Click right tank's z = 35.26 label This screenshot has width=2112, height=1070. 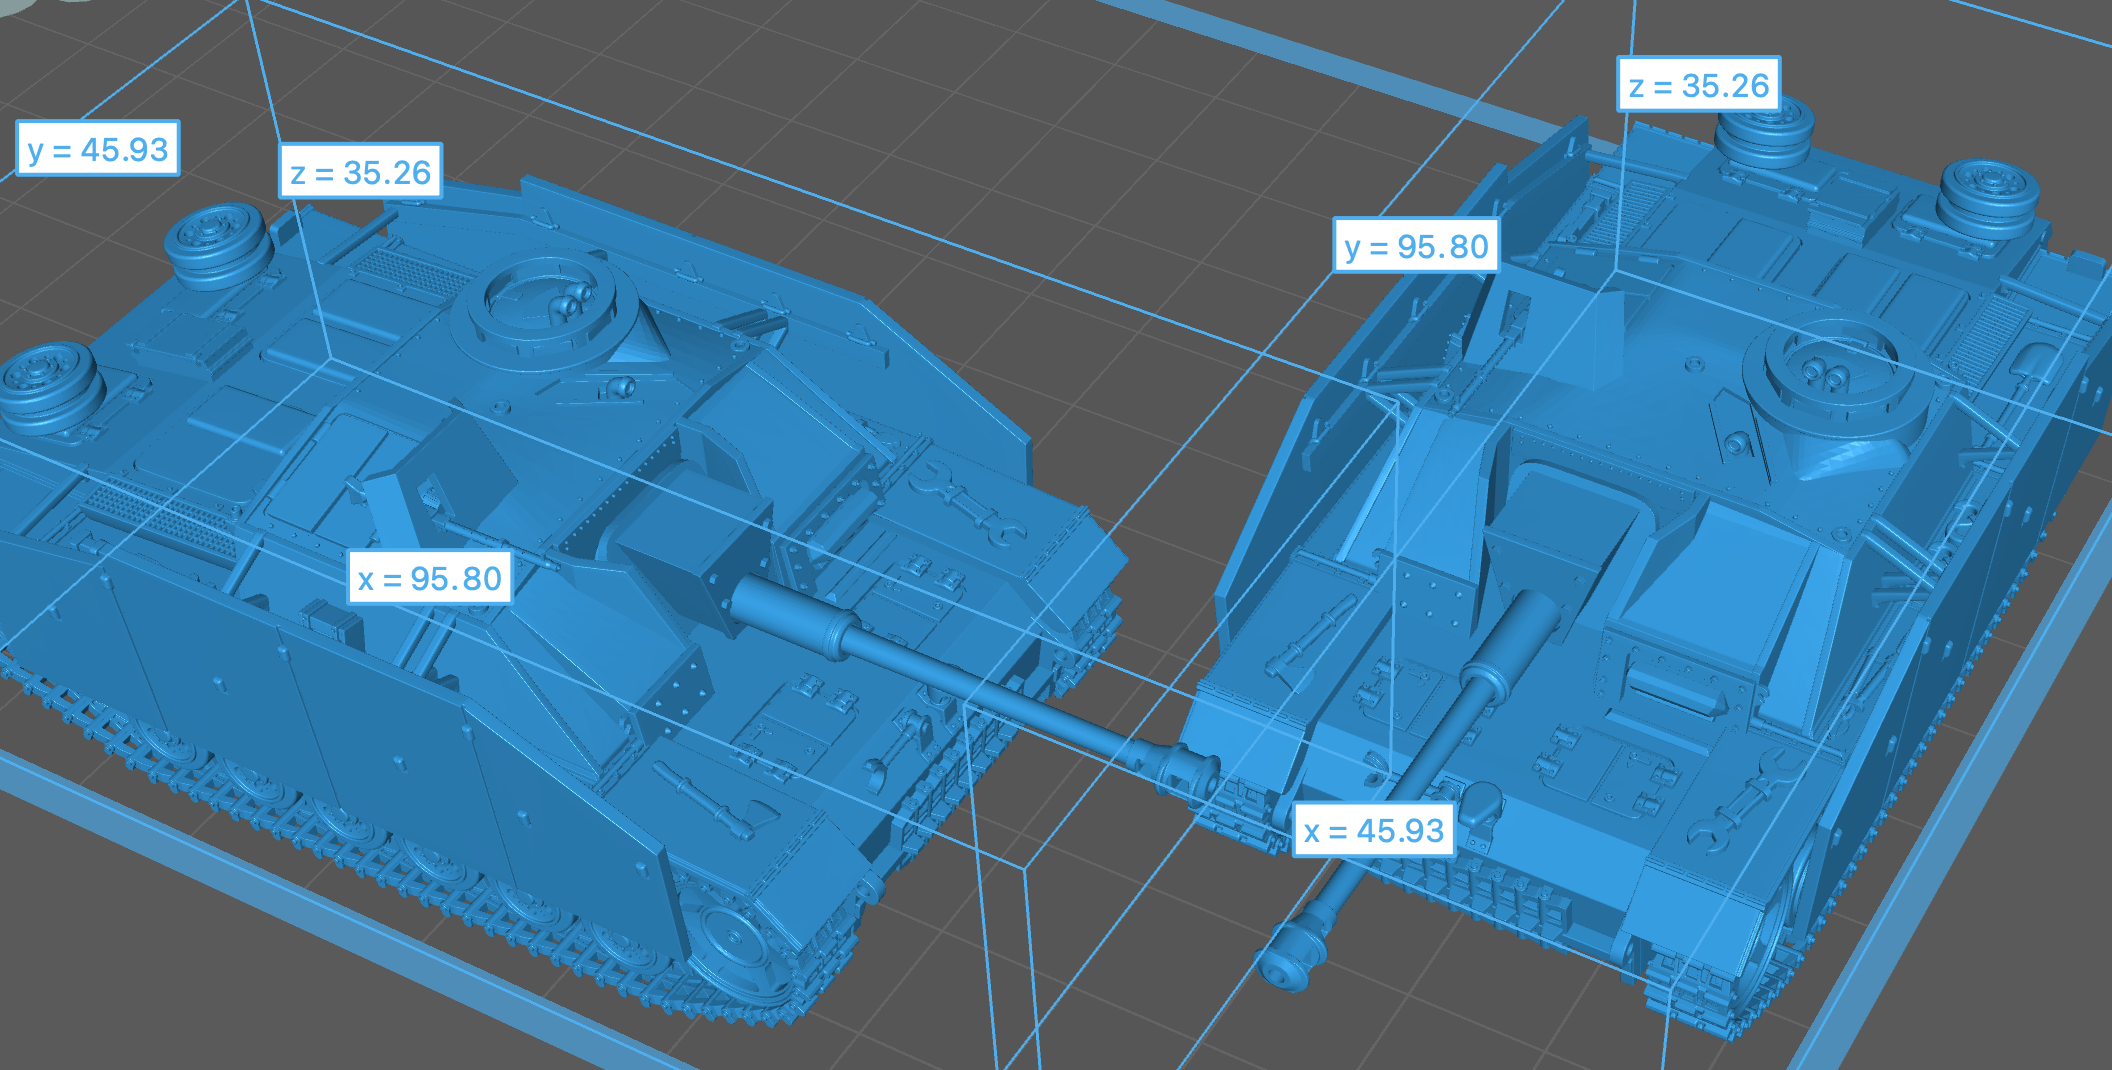[x=1699, y=85]
